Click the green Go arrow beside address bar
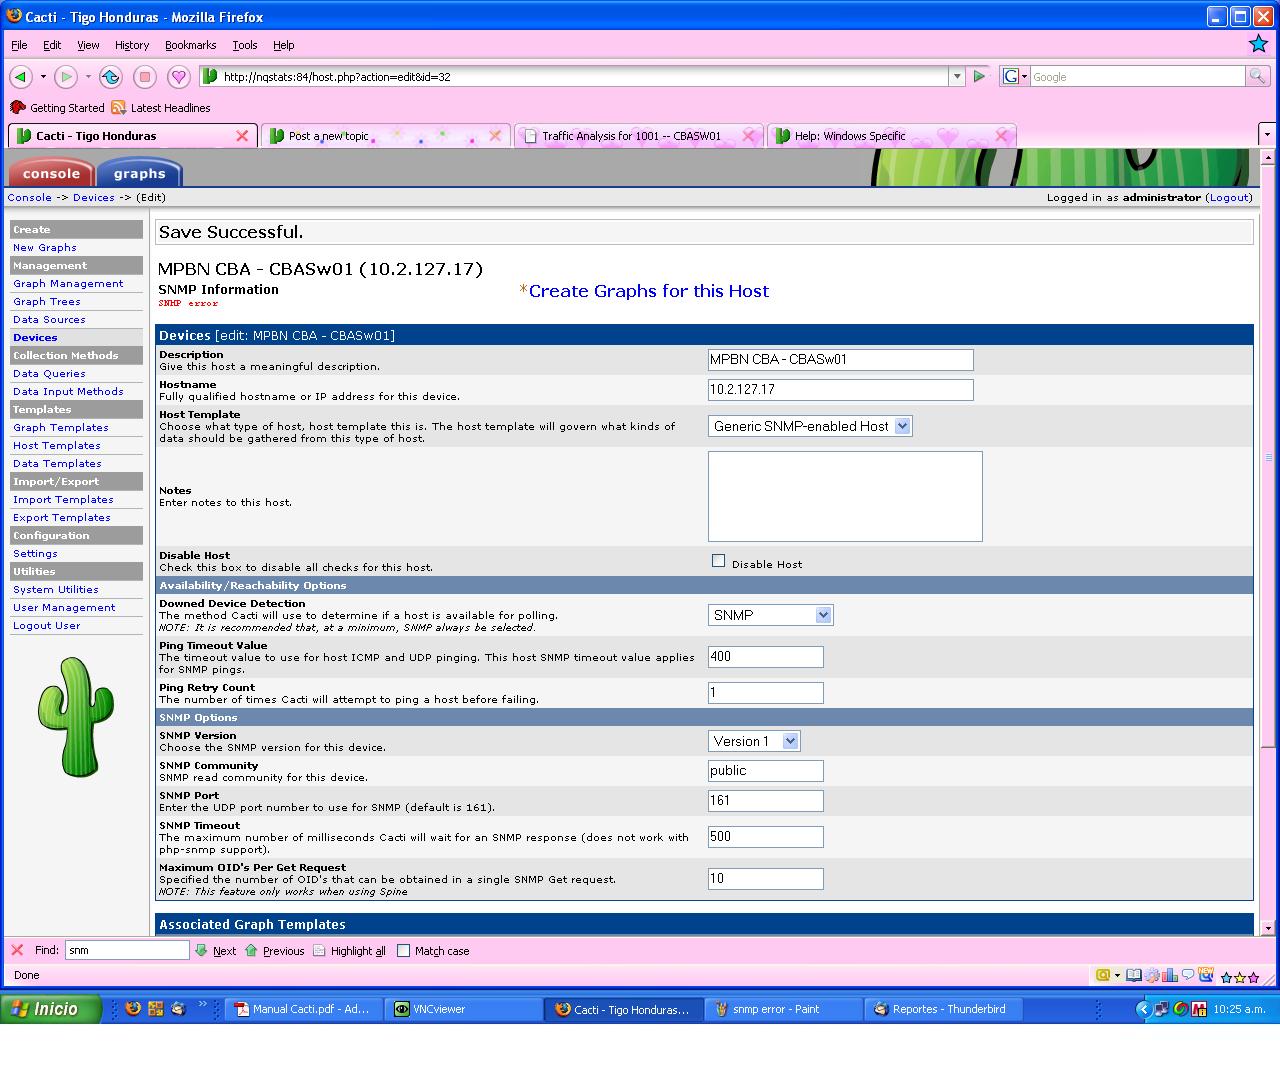 [x=979, y=76]
